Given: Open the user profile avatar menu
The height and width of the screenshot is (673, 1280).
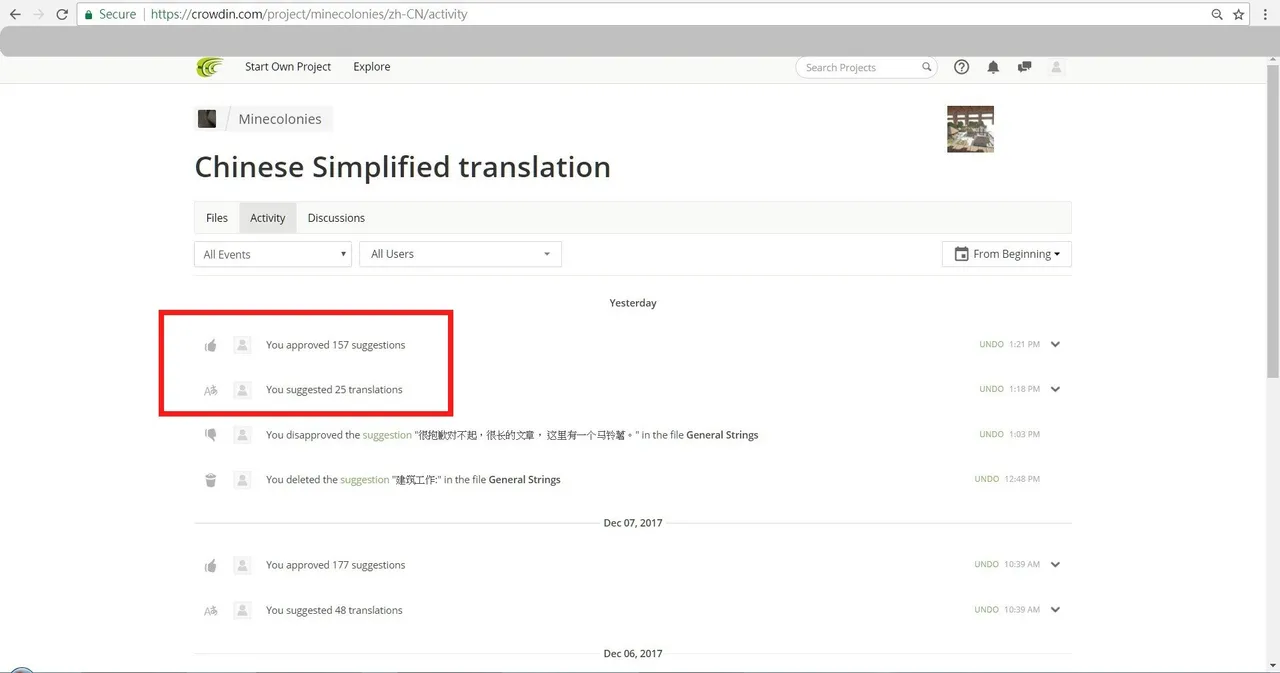Looking at the screenshot, I should (x=1056, y=67).
